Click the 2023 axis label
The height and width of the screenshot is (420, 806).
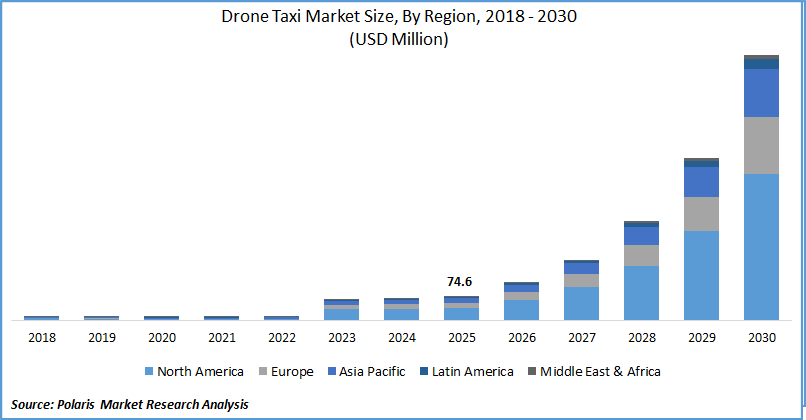coord(342,338)
